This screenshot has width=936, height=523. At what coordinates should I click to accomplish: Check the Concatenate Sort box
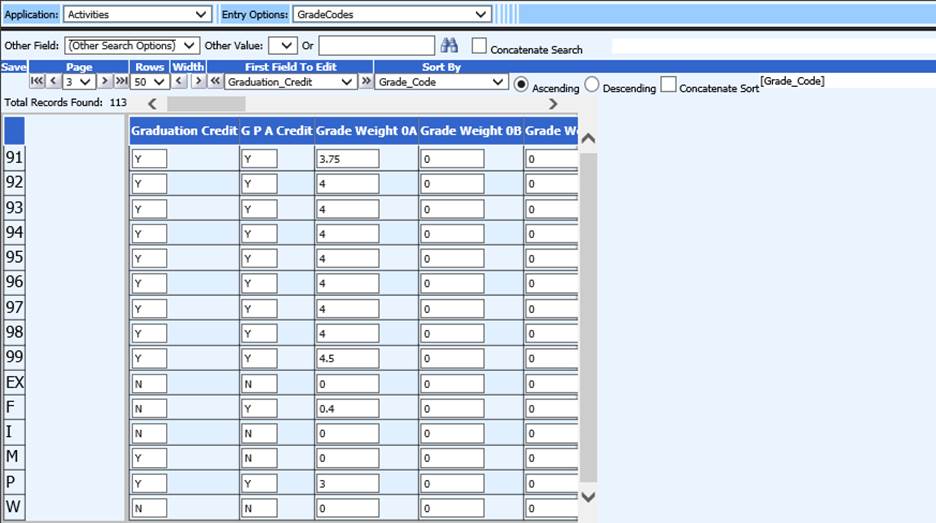coord(668,85)
